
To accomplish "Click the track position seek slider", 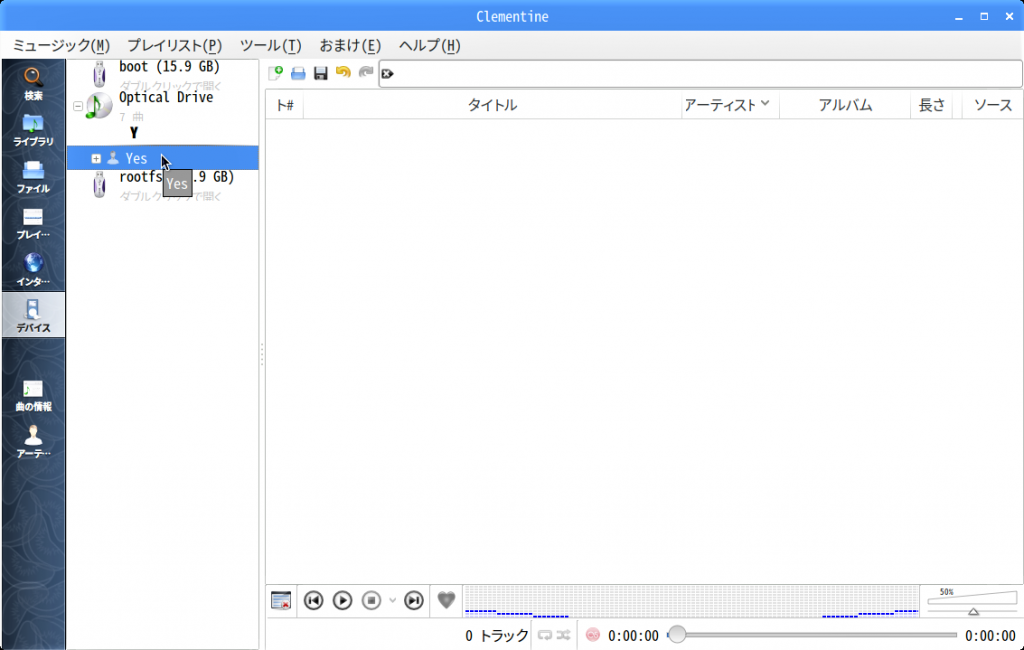I will pos(812,635).
